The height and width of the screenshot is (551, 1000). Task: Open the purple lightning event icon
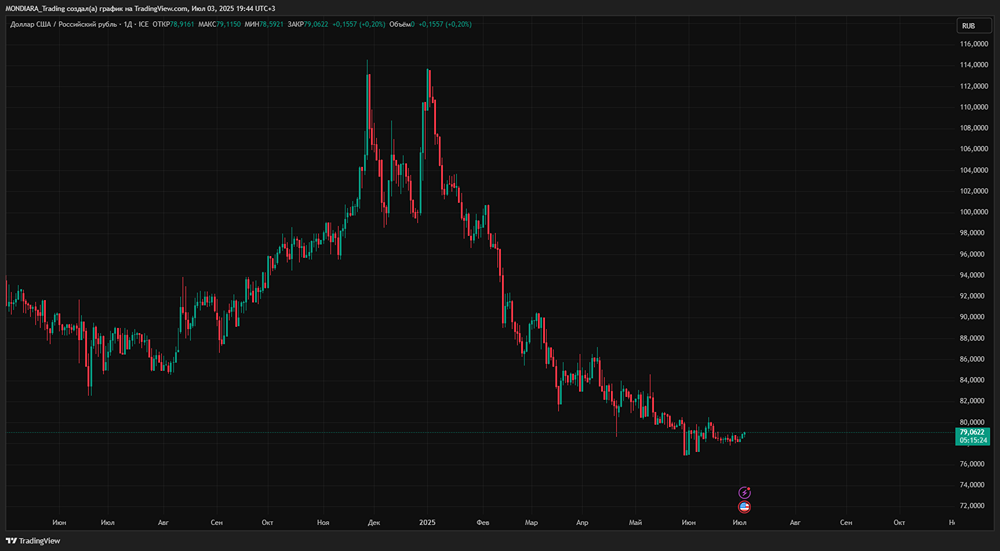click(744, 492)
